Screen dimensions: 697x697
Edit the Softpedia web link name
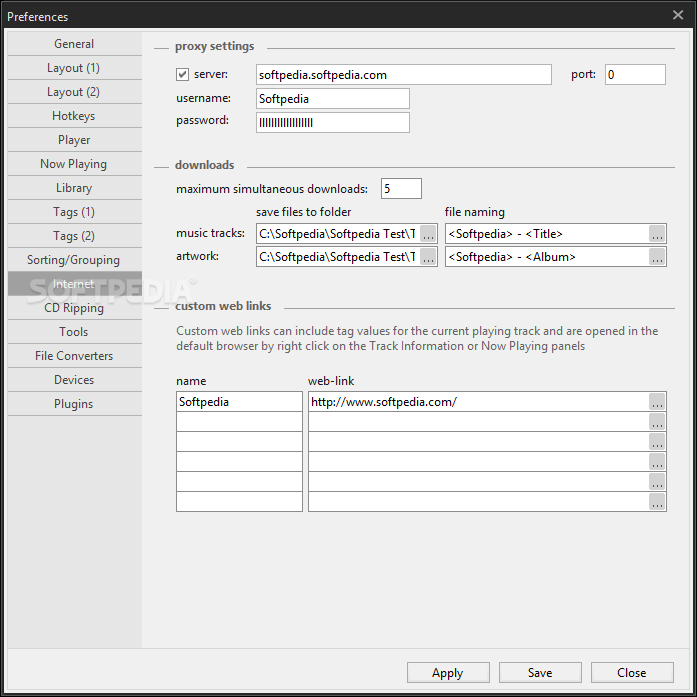(x=239, y=401)
